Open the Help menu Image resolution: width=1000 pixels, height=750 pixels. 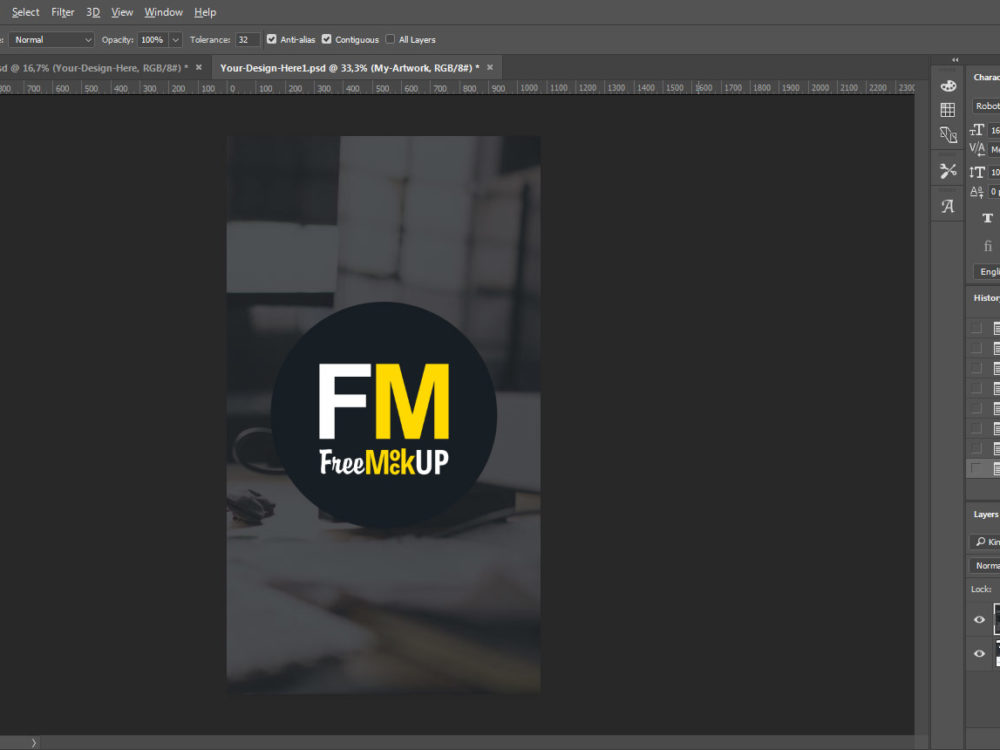(205, 12)
